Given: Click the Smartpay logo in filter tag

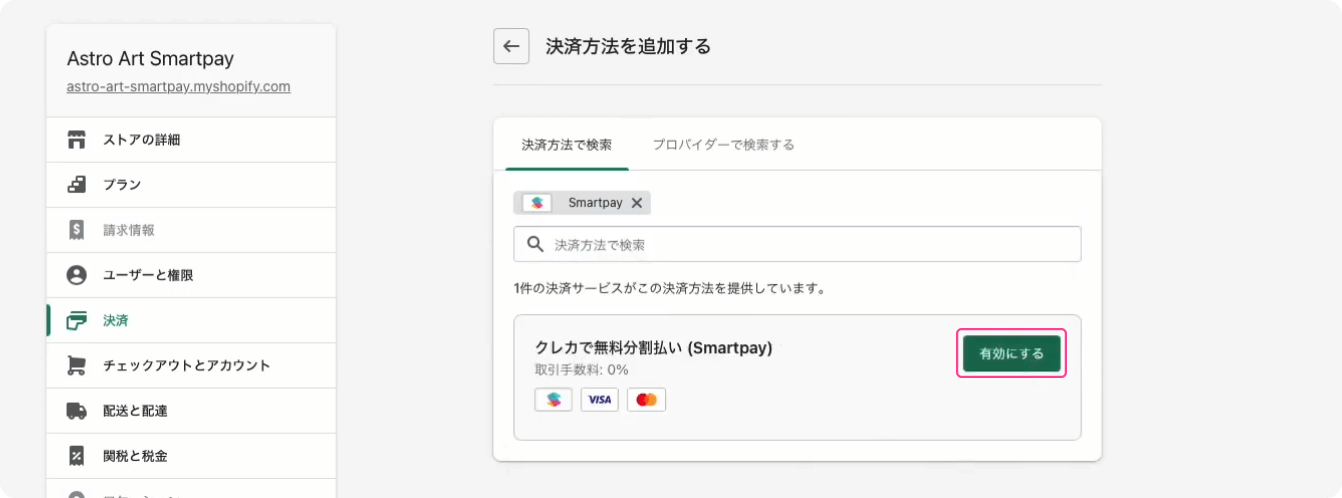Looking at the screenshot, I should [537, 203].
